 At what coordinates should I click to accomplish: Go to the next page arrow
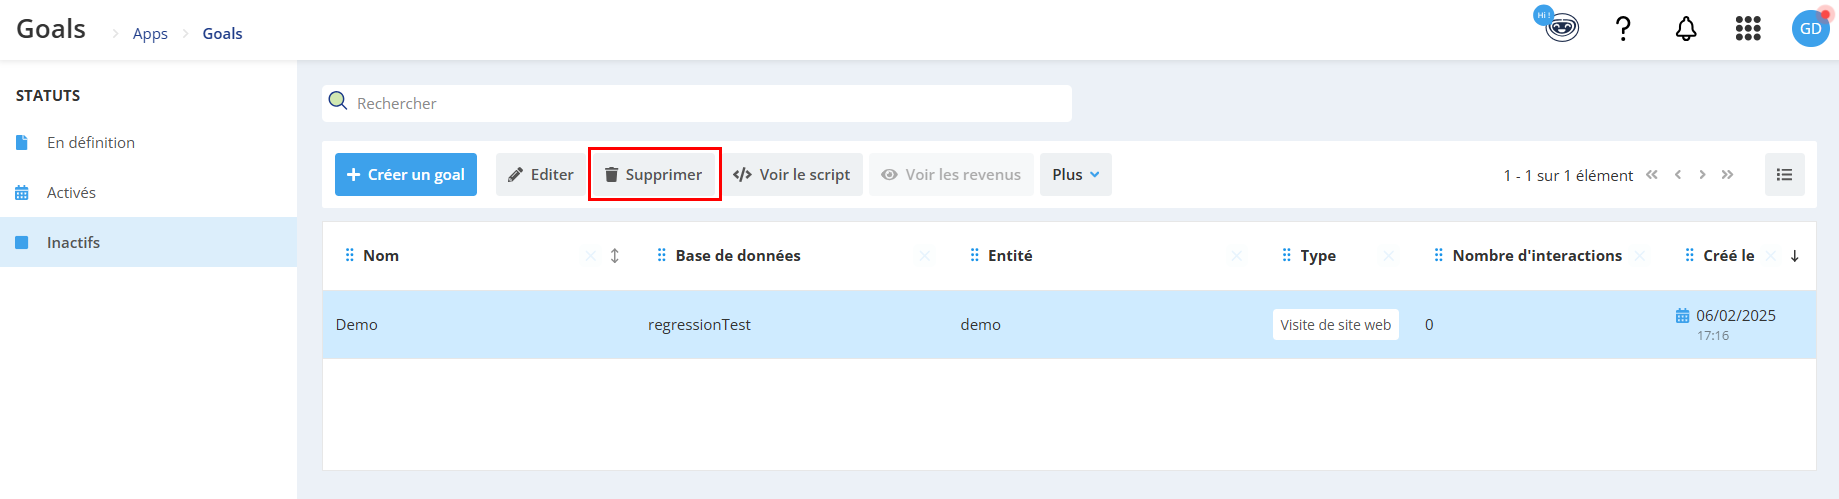point(1702,175)
